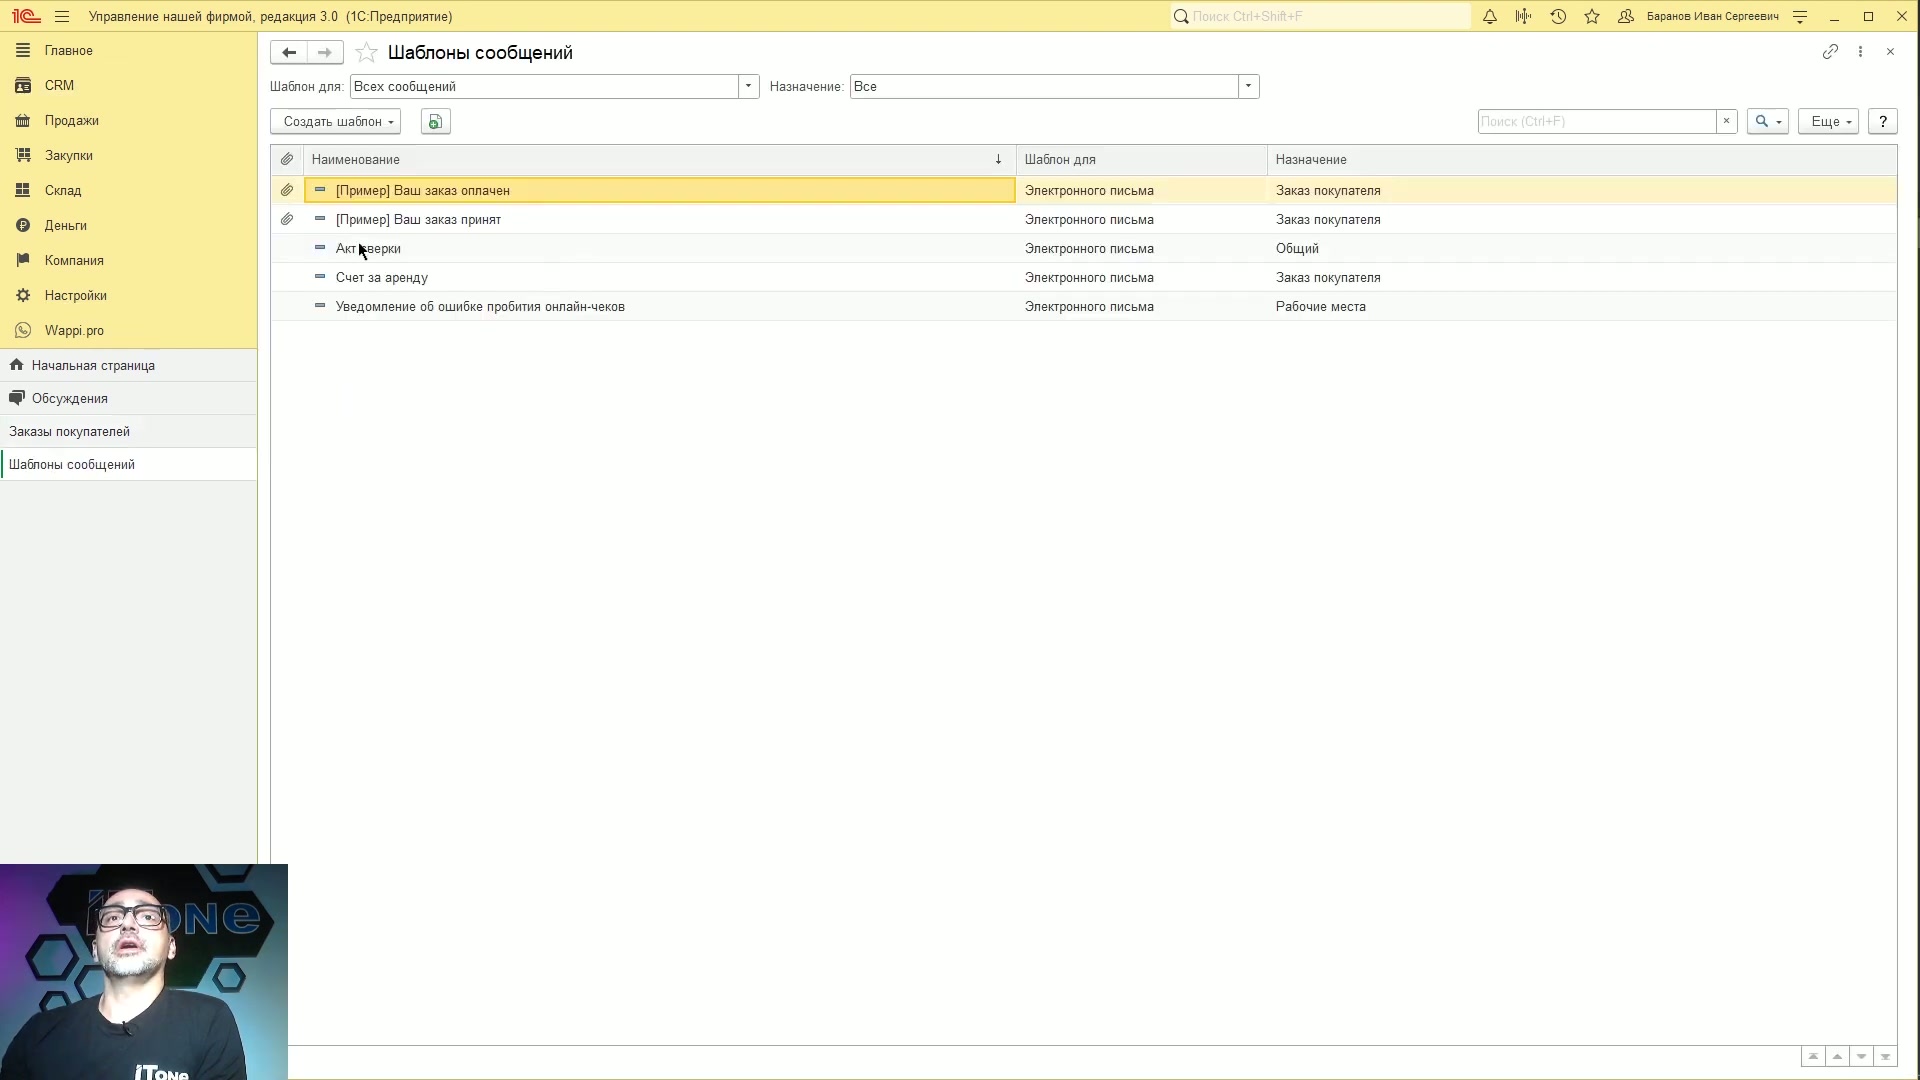Viewport: 1920px width, 1080px height.
Task: Expand the Назначение dropdown
Action: click(x=1248, y=87)
